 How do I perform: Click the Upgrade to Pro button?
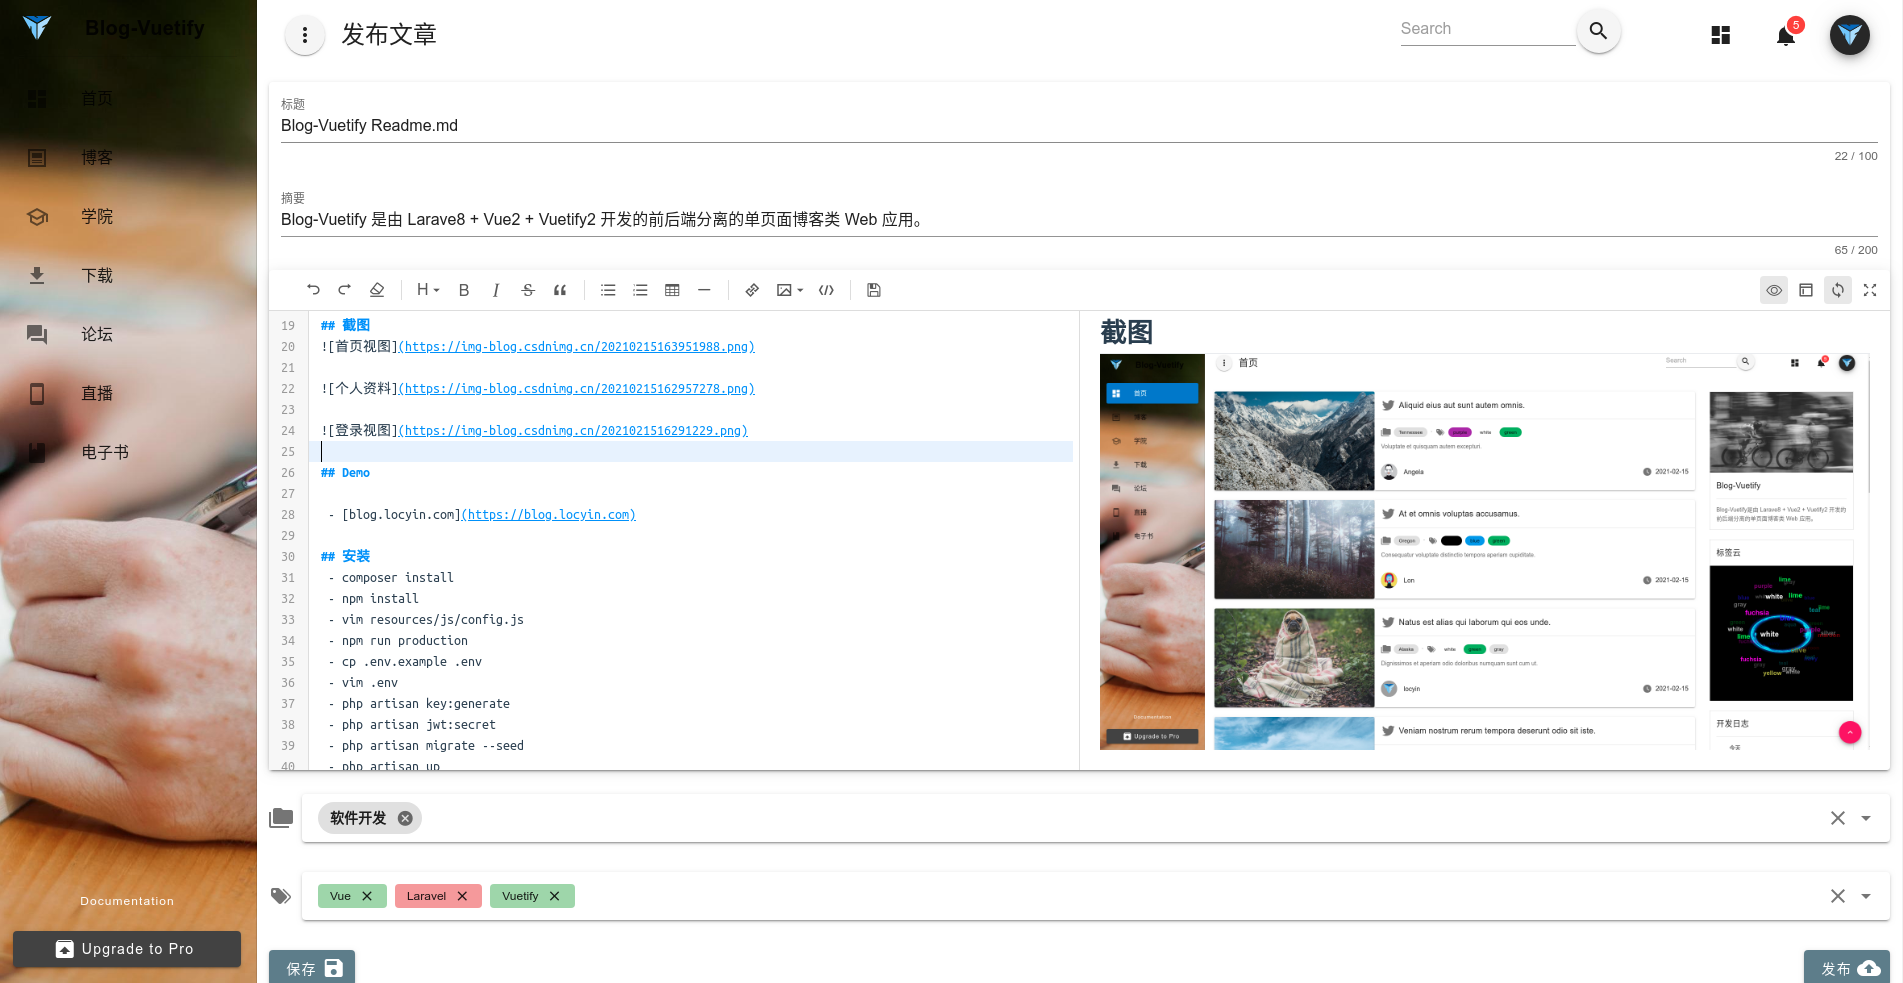pyautogui.click(x=127, y=949)
